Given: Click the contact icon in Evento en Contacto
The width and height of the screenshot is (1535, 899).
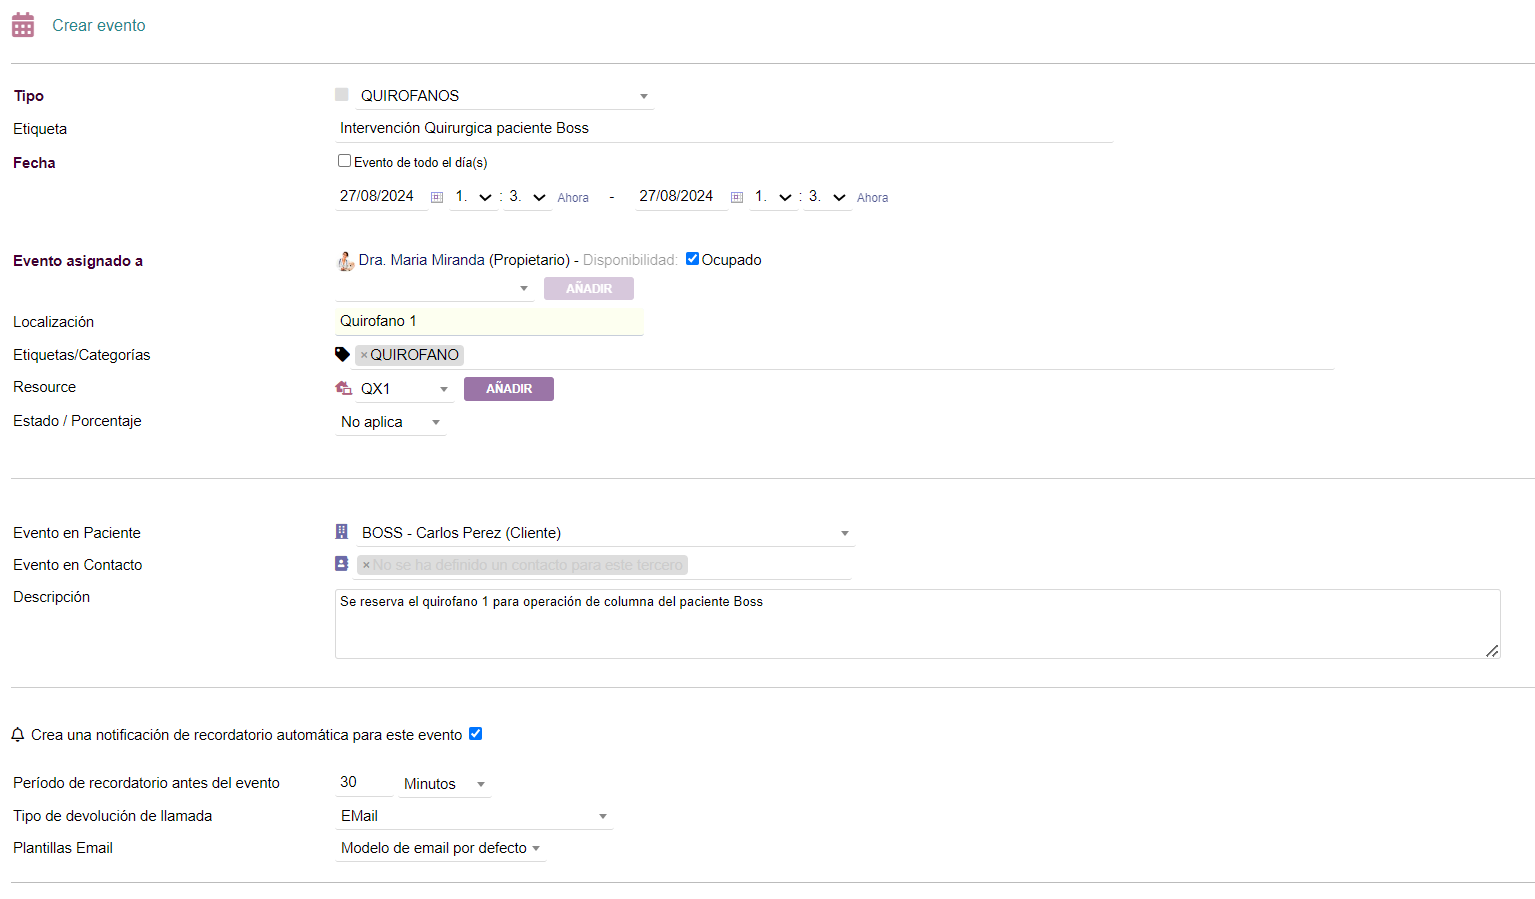Looking at the screenshot, I should 342,564.
